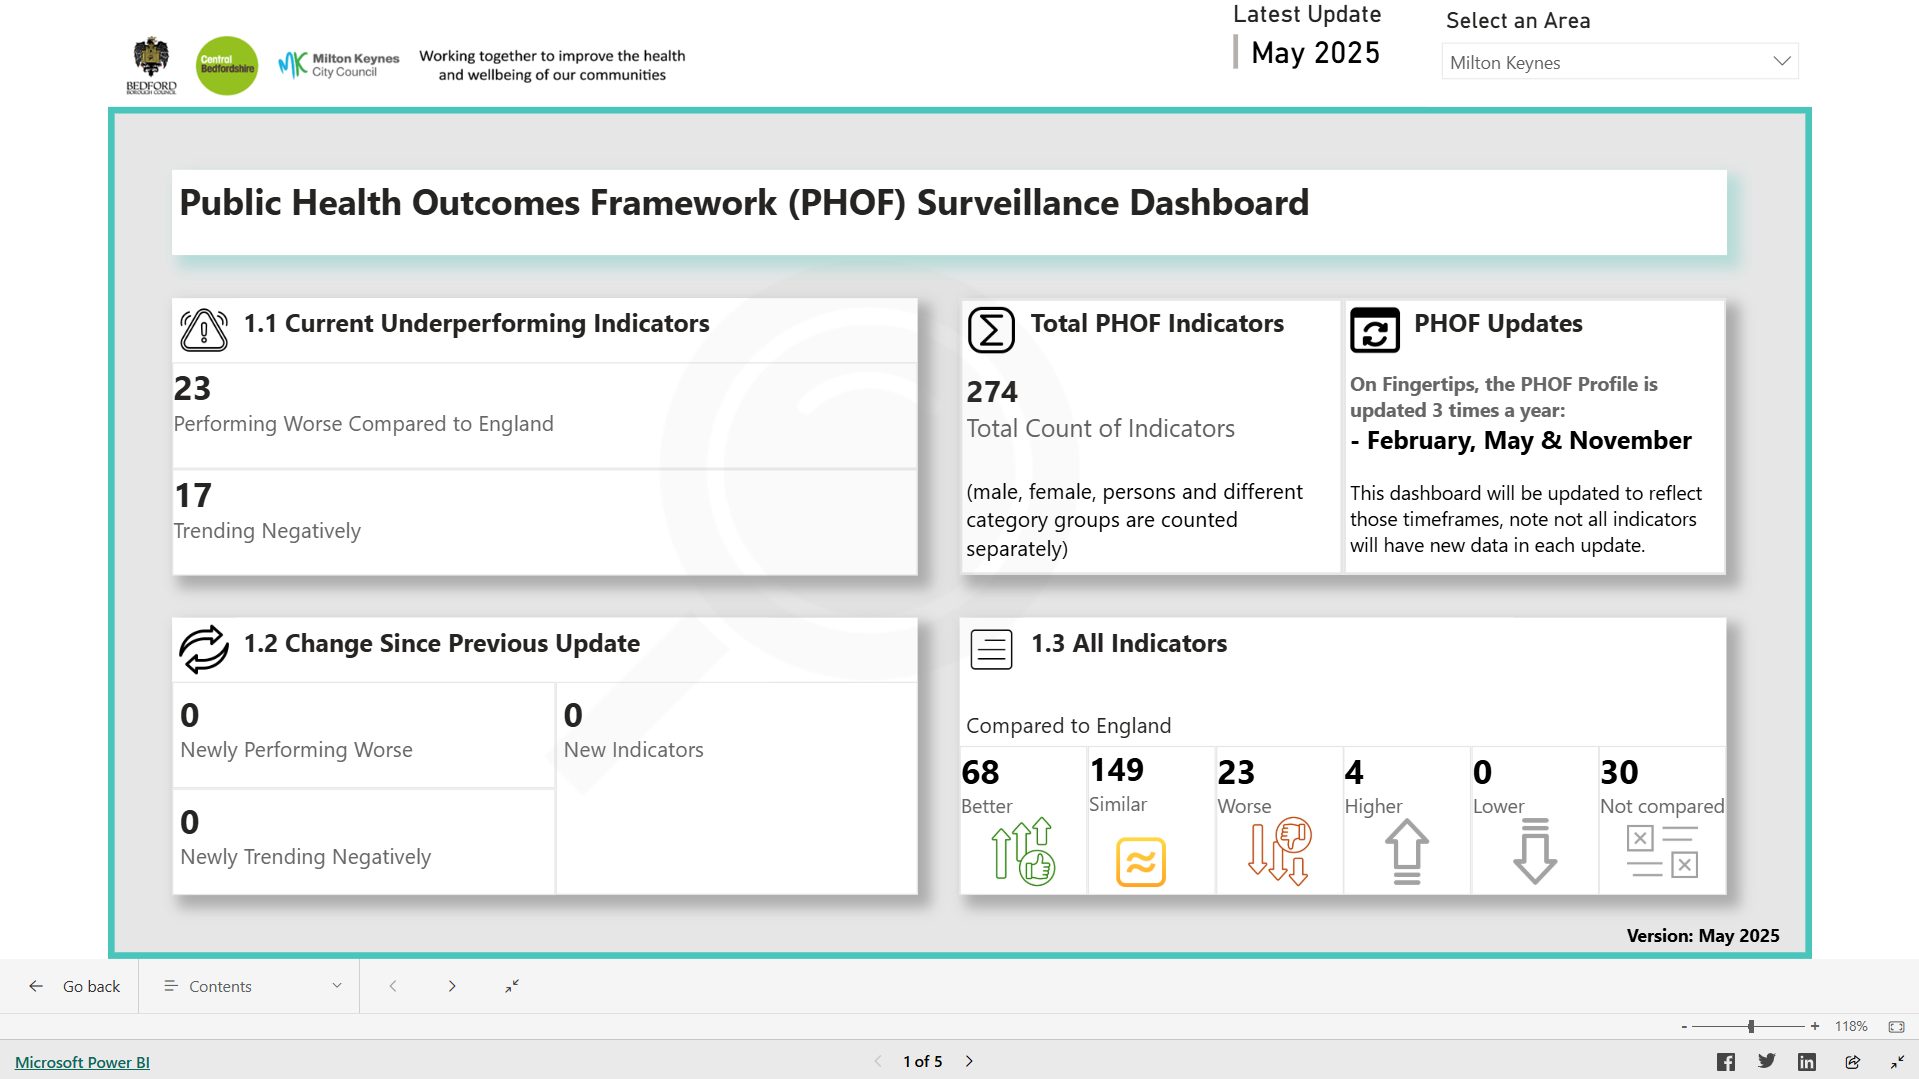Screen dimensions: 1919x1079
Task: Click the 23 Performing Worse Compared to England card
Action: (x=545, y=414)
